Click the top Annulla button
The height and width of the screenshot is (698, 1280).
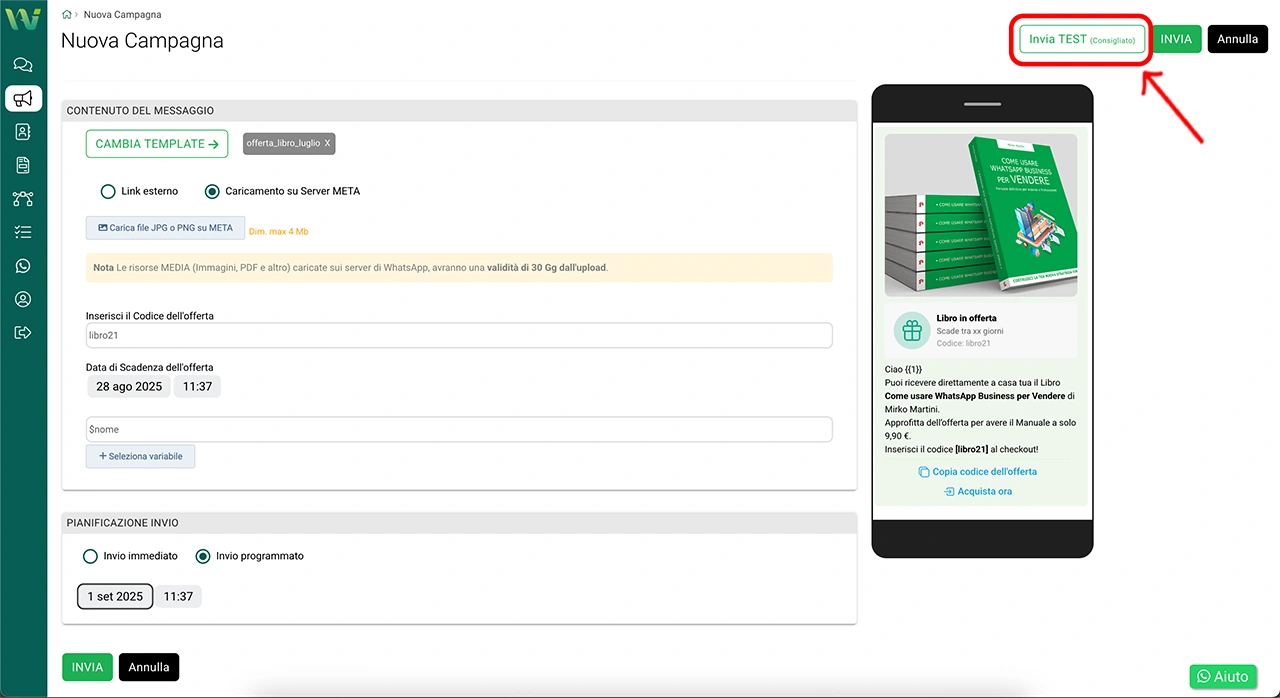coord(1238,39)
